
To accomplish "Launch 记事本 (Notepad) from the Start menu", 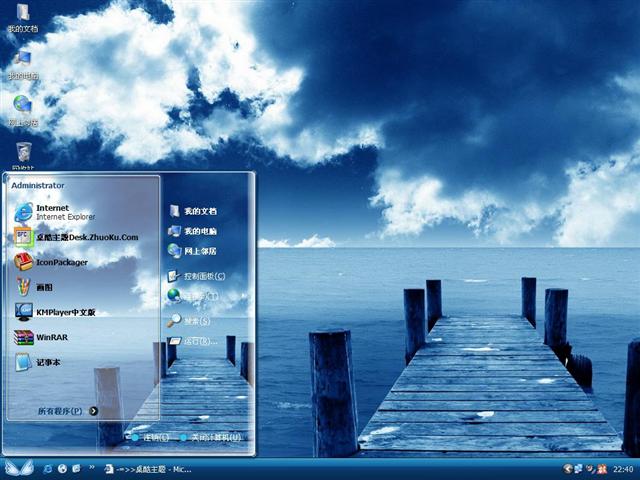I will tap(50, 362).
